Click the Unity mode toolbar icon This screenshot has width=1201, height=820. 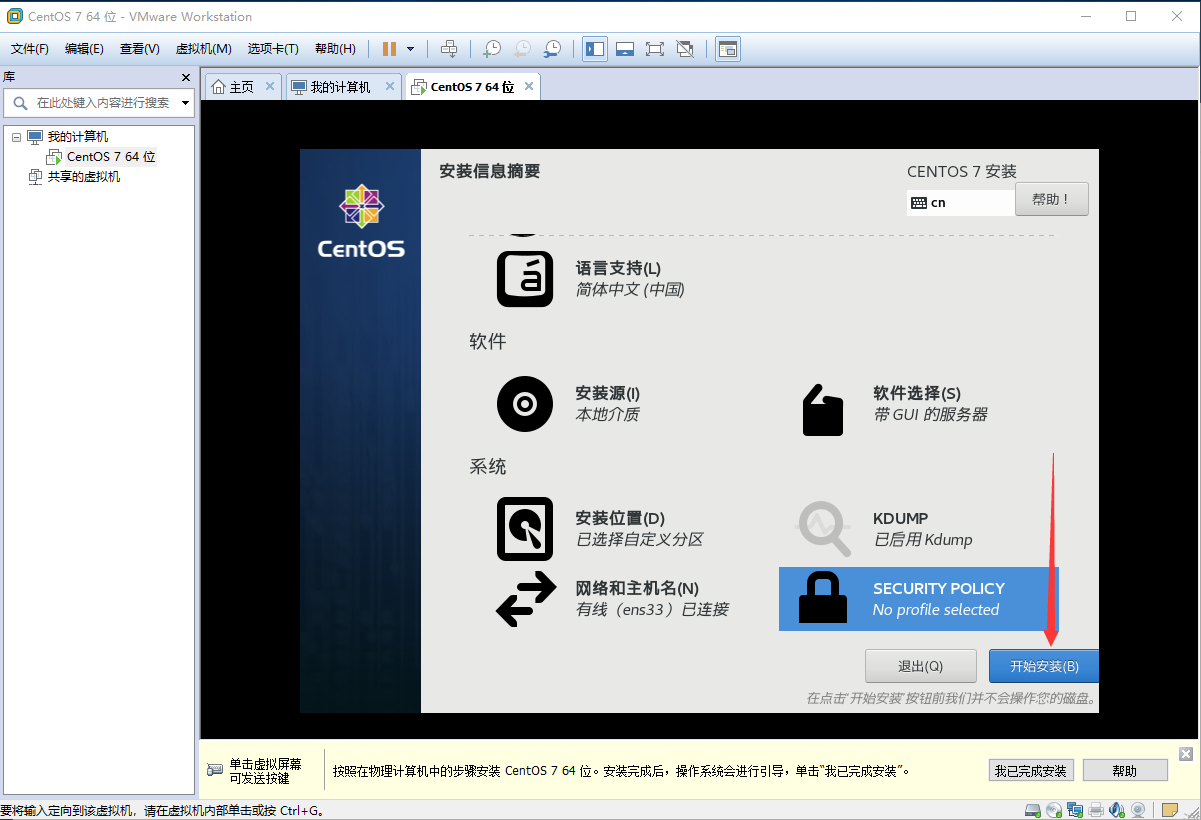(685, 49)
